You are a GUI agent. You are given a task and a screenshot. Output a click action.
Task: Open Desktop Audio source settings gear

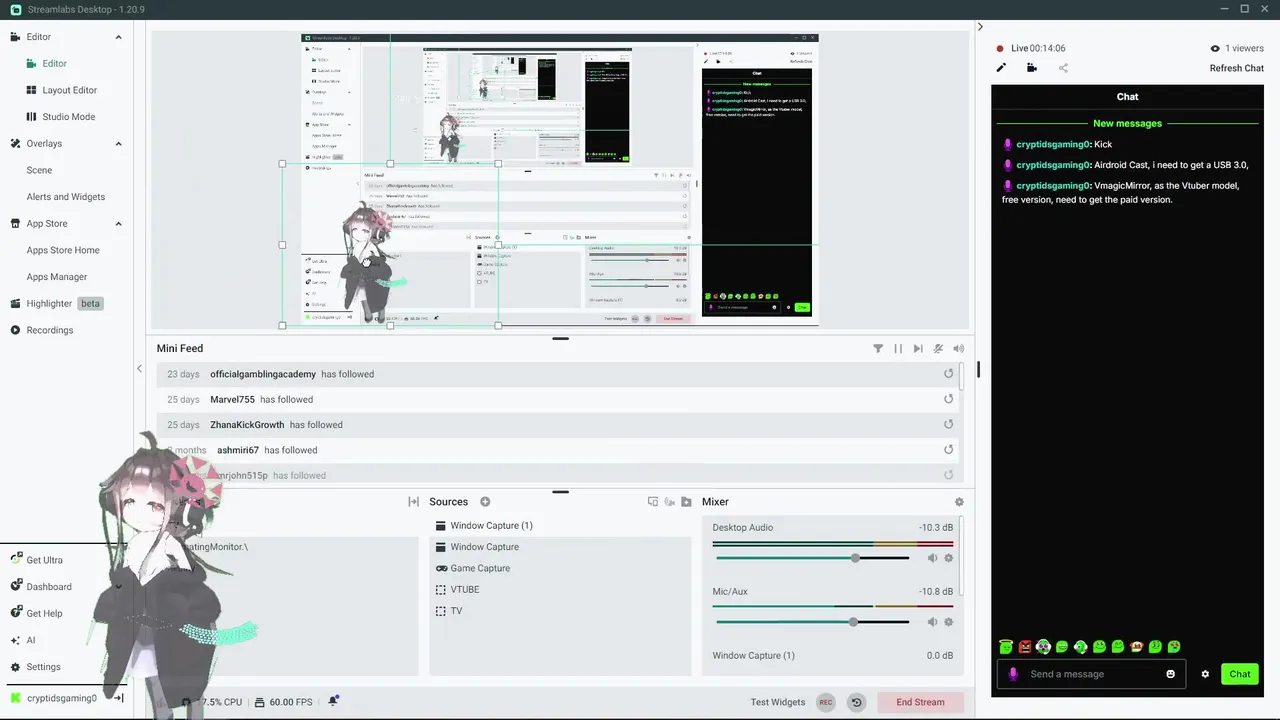pyautogui.click(x=949, y=558)
